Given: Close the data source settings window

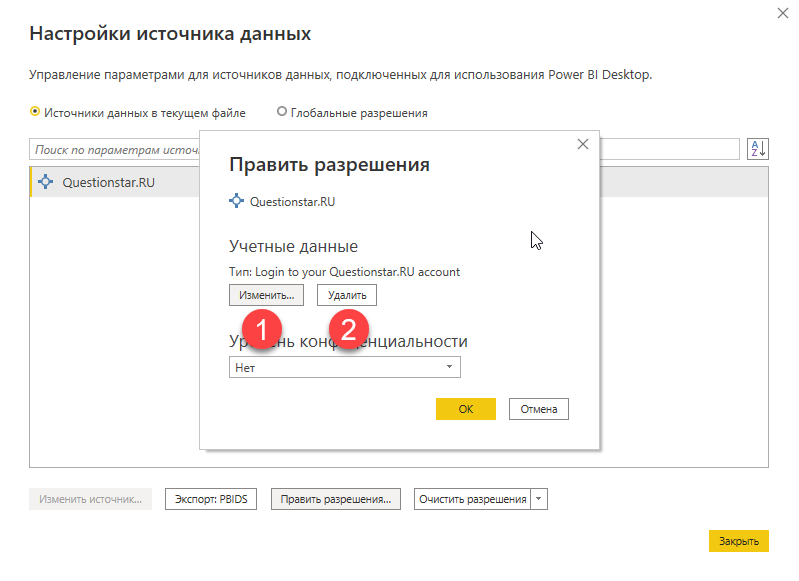Looking at the screenshot, I should pos(783,13).
